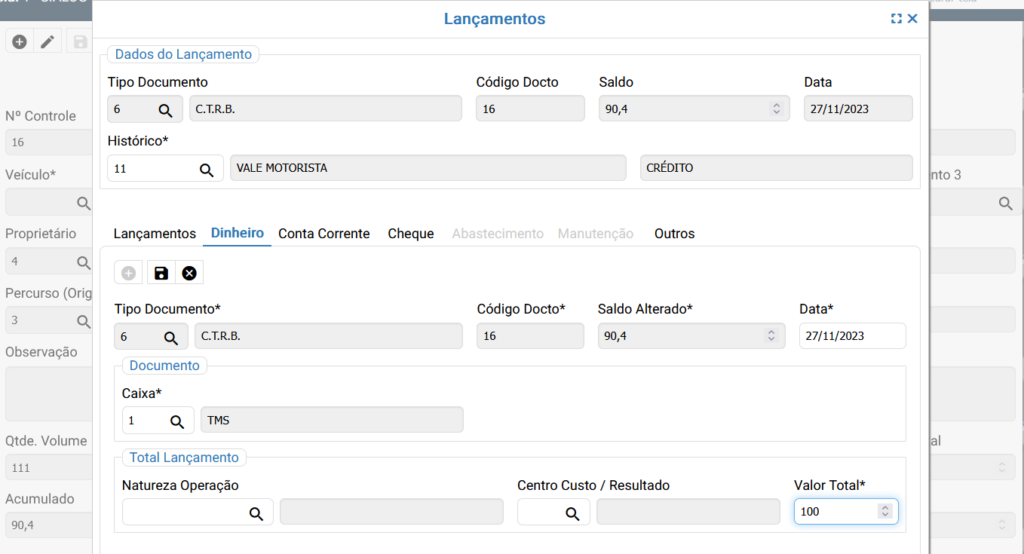Click the save icon in Dinheiro toolbar
This screenshot has height=554, width=1024.
pyautogui.click(x=161, y=273)
